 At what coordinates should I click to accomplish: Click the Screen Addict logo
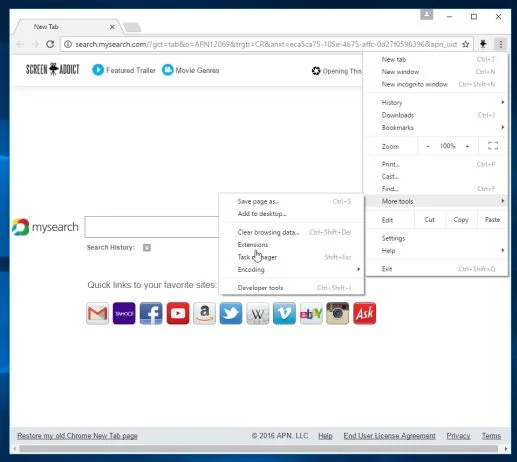coord(53,69)
